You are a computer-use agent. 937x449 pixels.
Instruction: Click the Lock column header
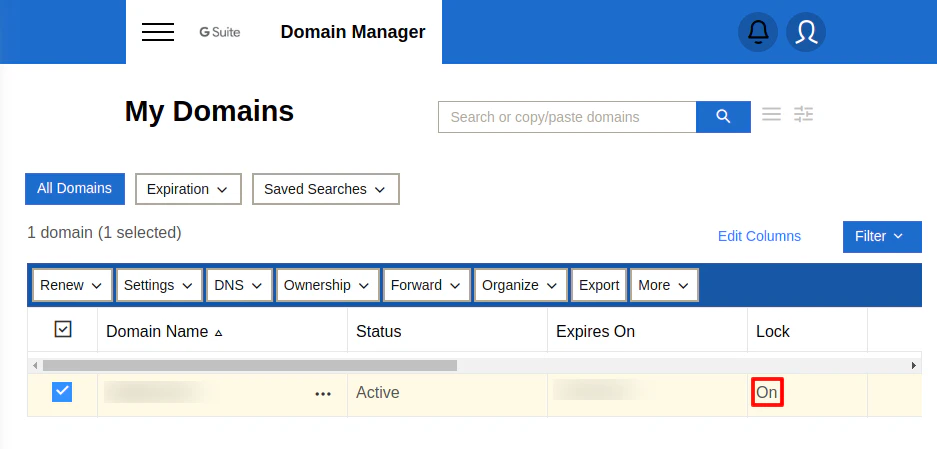coord(773,331)
